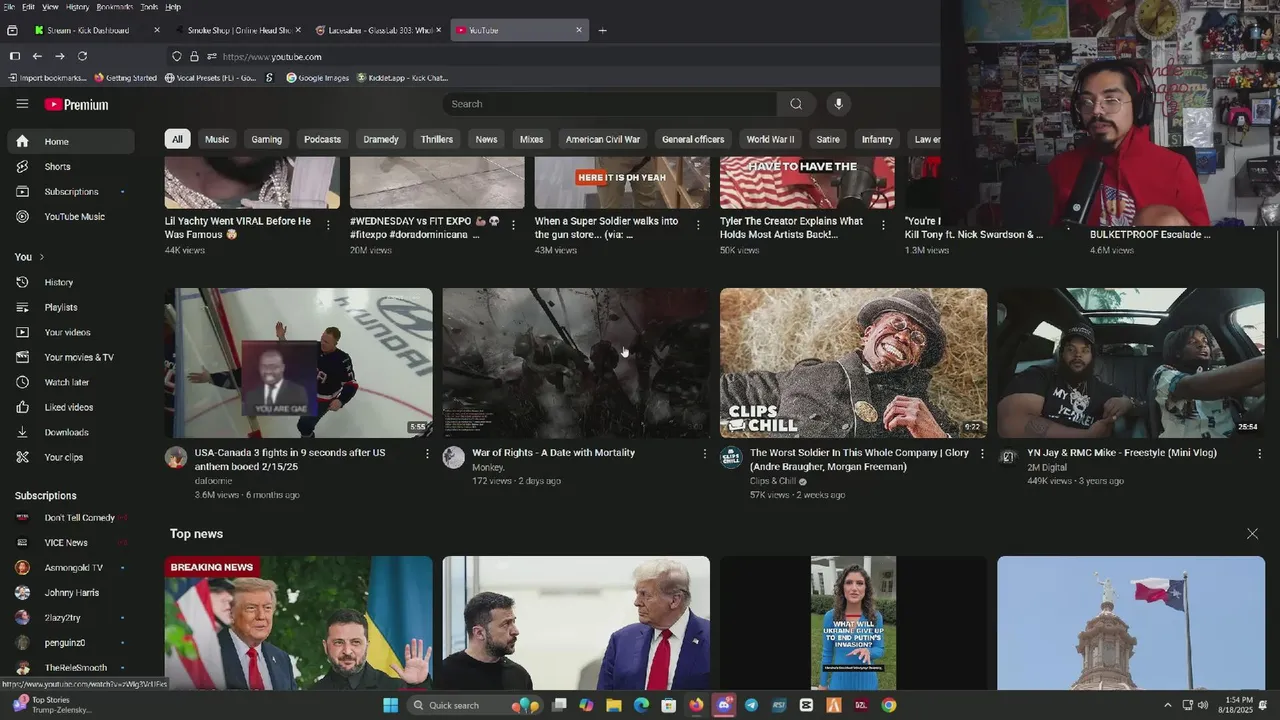Select the World War II chip
The height and width of the screenshot is (720, 1280).
[770, 139]
